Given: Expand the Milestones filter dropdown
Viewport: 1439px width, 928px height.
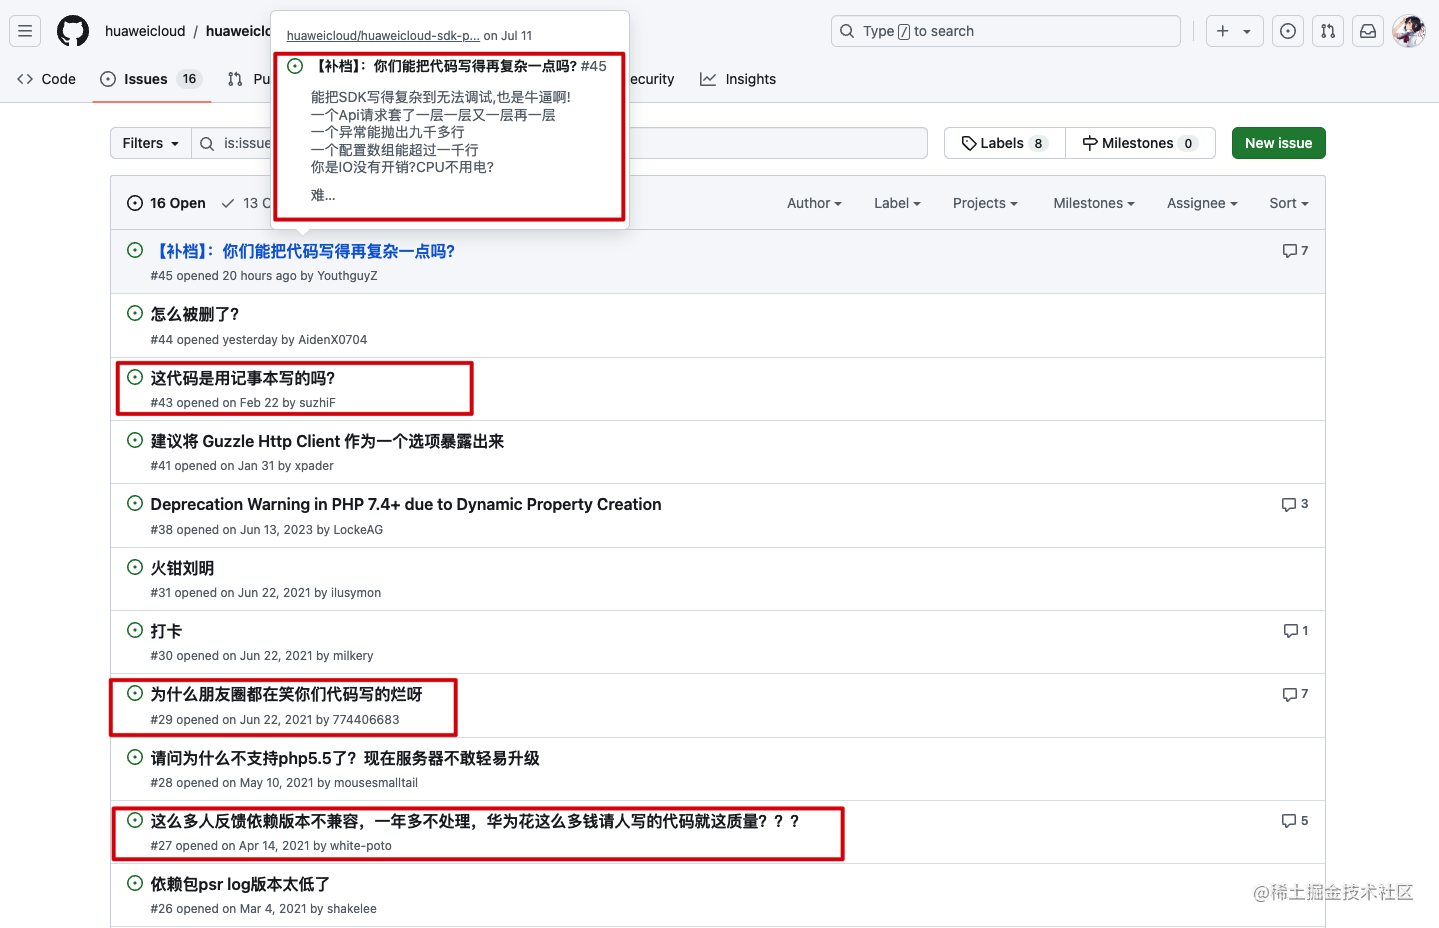Looking at the screenshot, I should tap(1094, 203).
